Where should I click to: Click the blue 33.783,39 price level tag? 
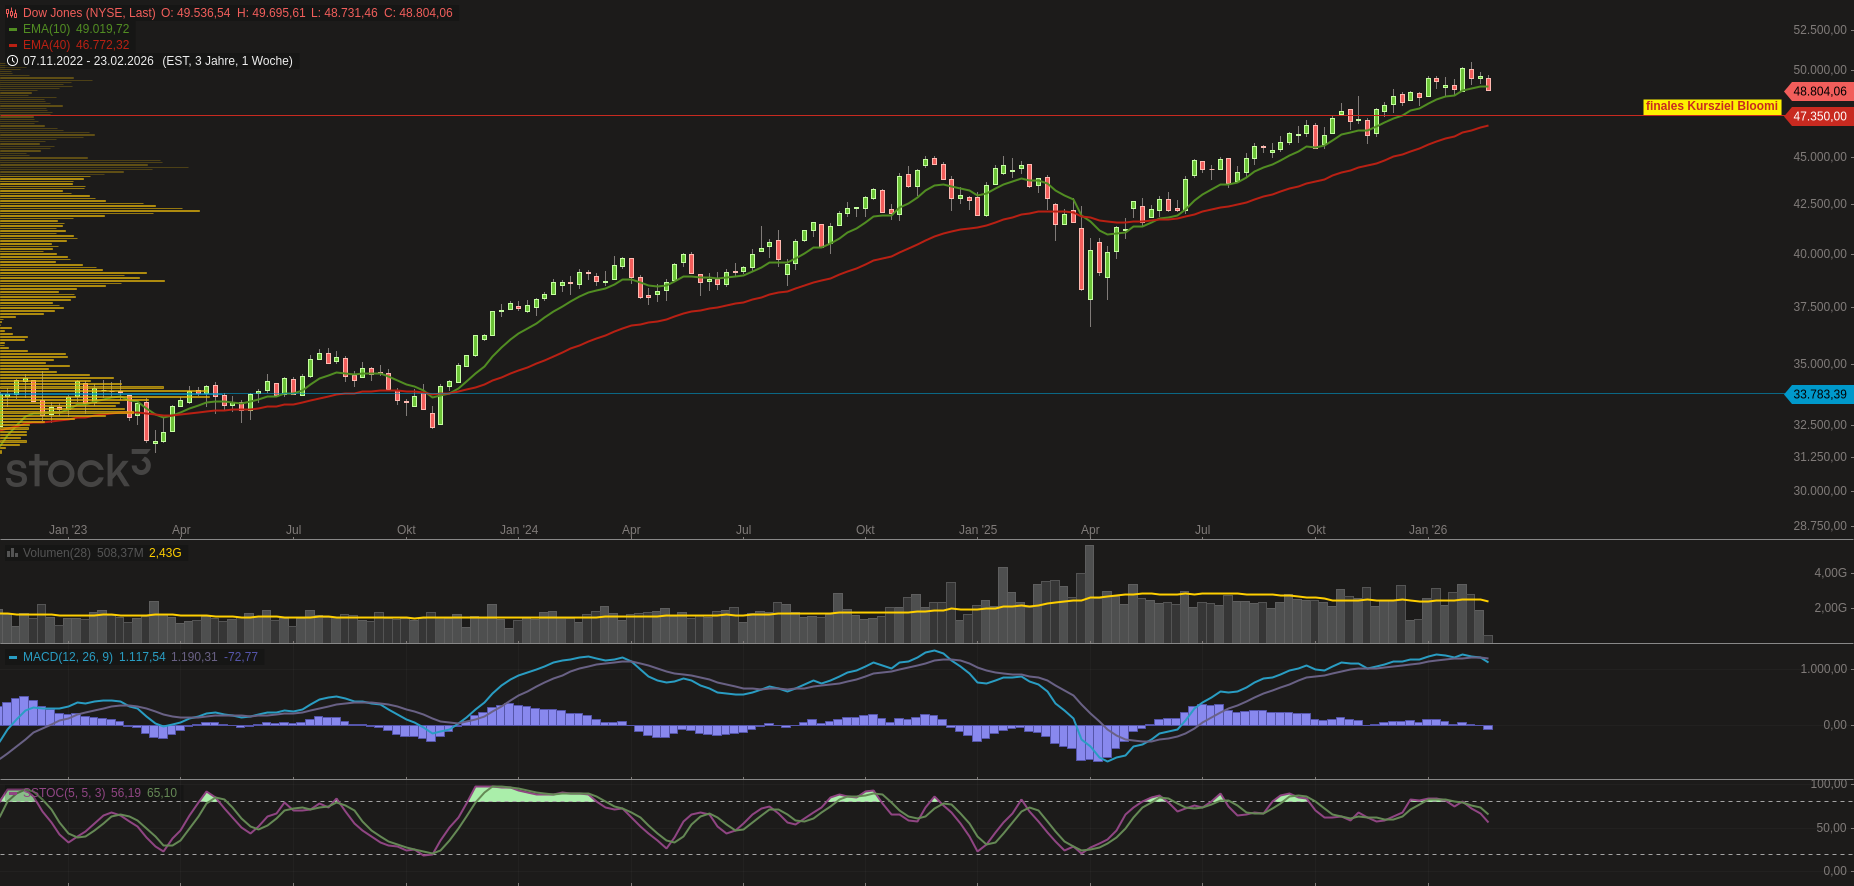point(1819,394)
